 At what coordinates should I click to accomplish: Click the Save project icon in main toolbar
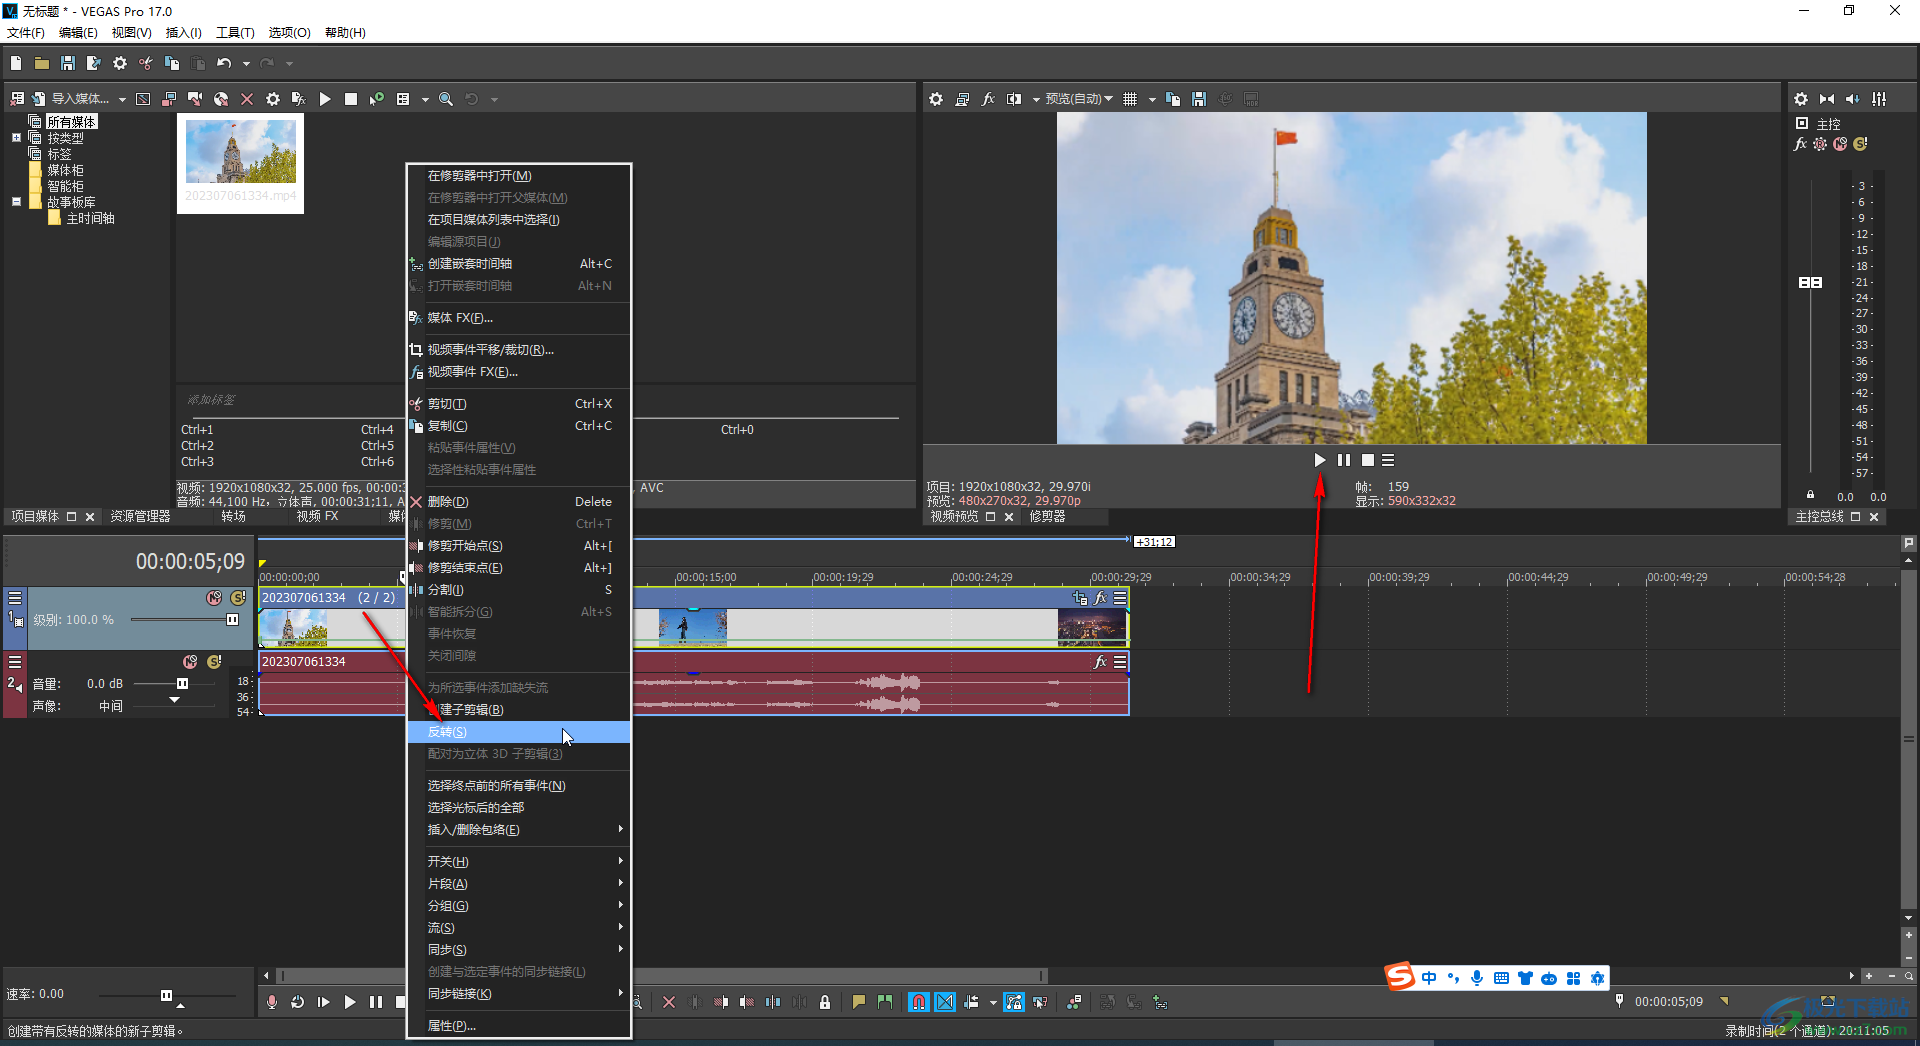(67, 63)
